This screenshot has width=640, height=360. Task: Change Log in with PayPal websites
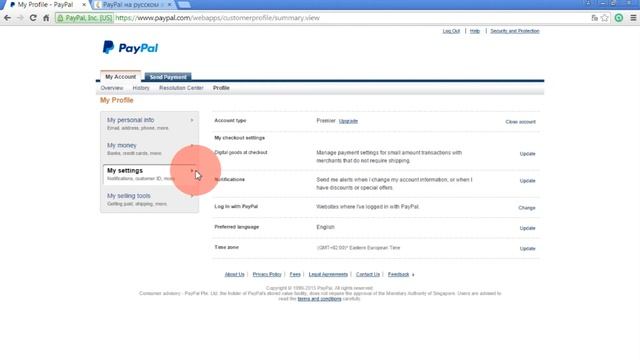pos(527,208)
